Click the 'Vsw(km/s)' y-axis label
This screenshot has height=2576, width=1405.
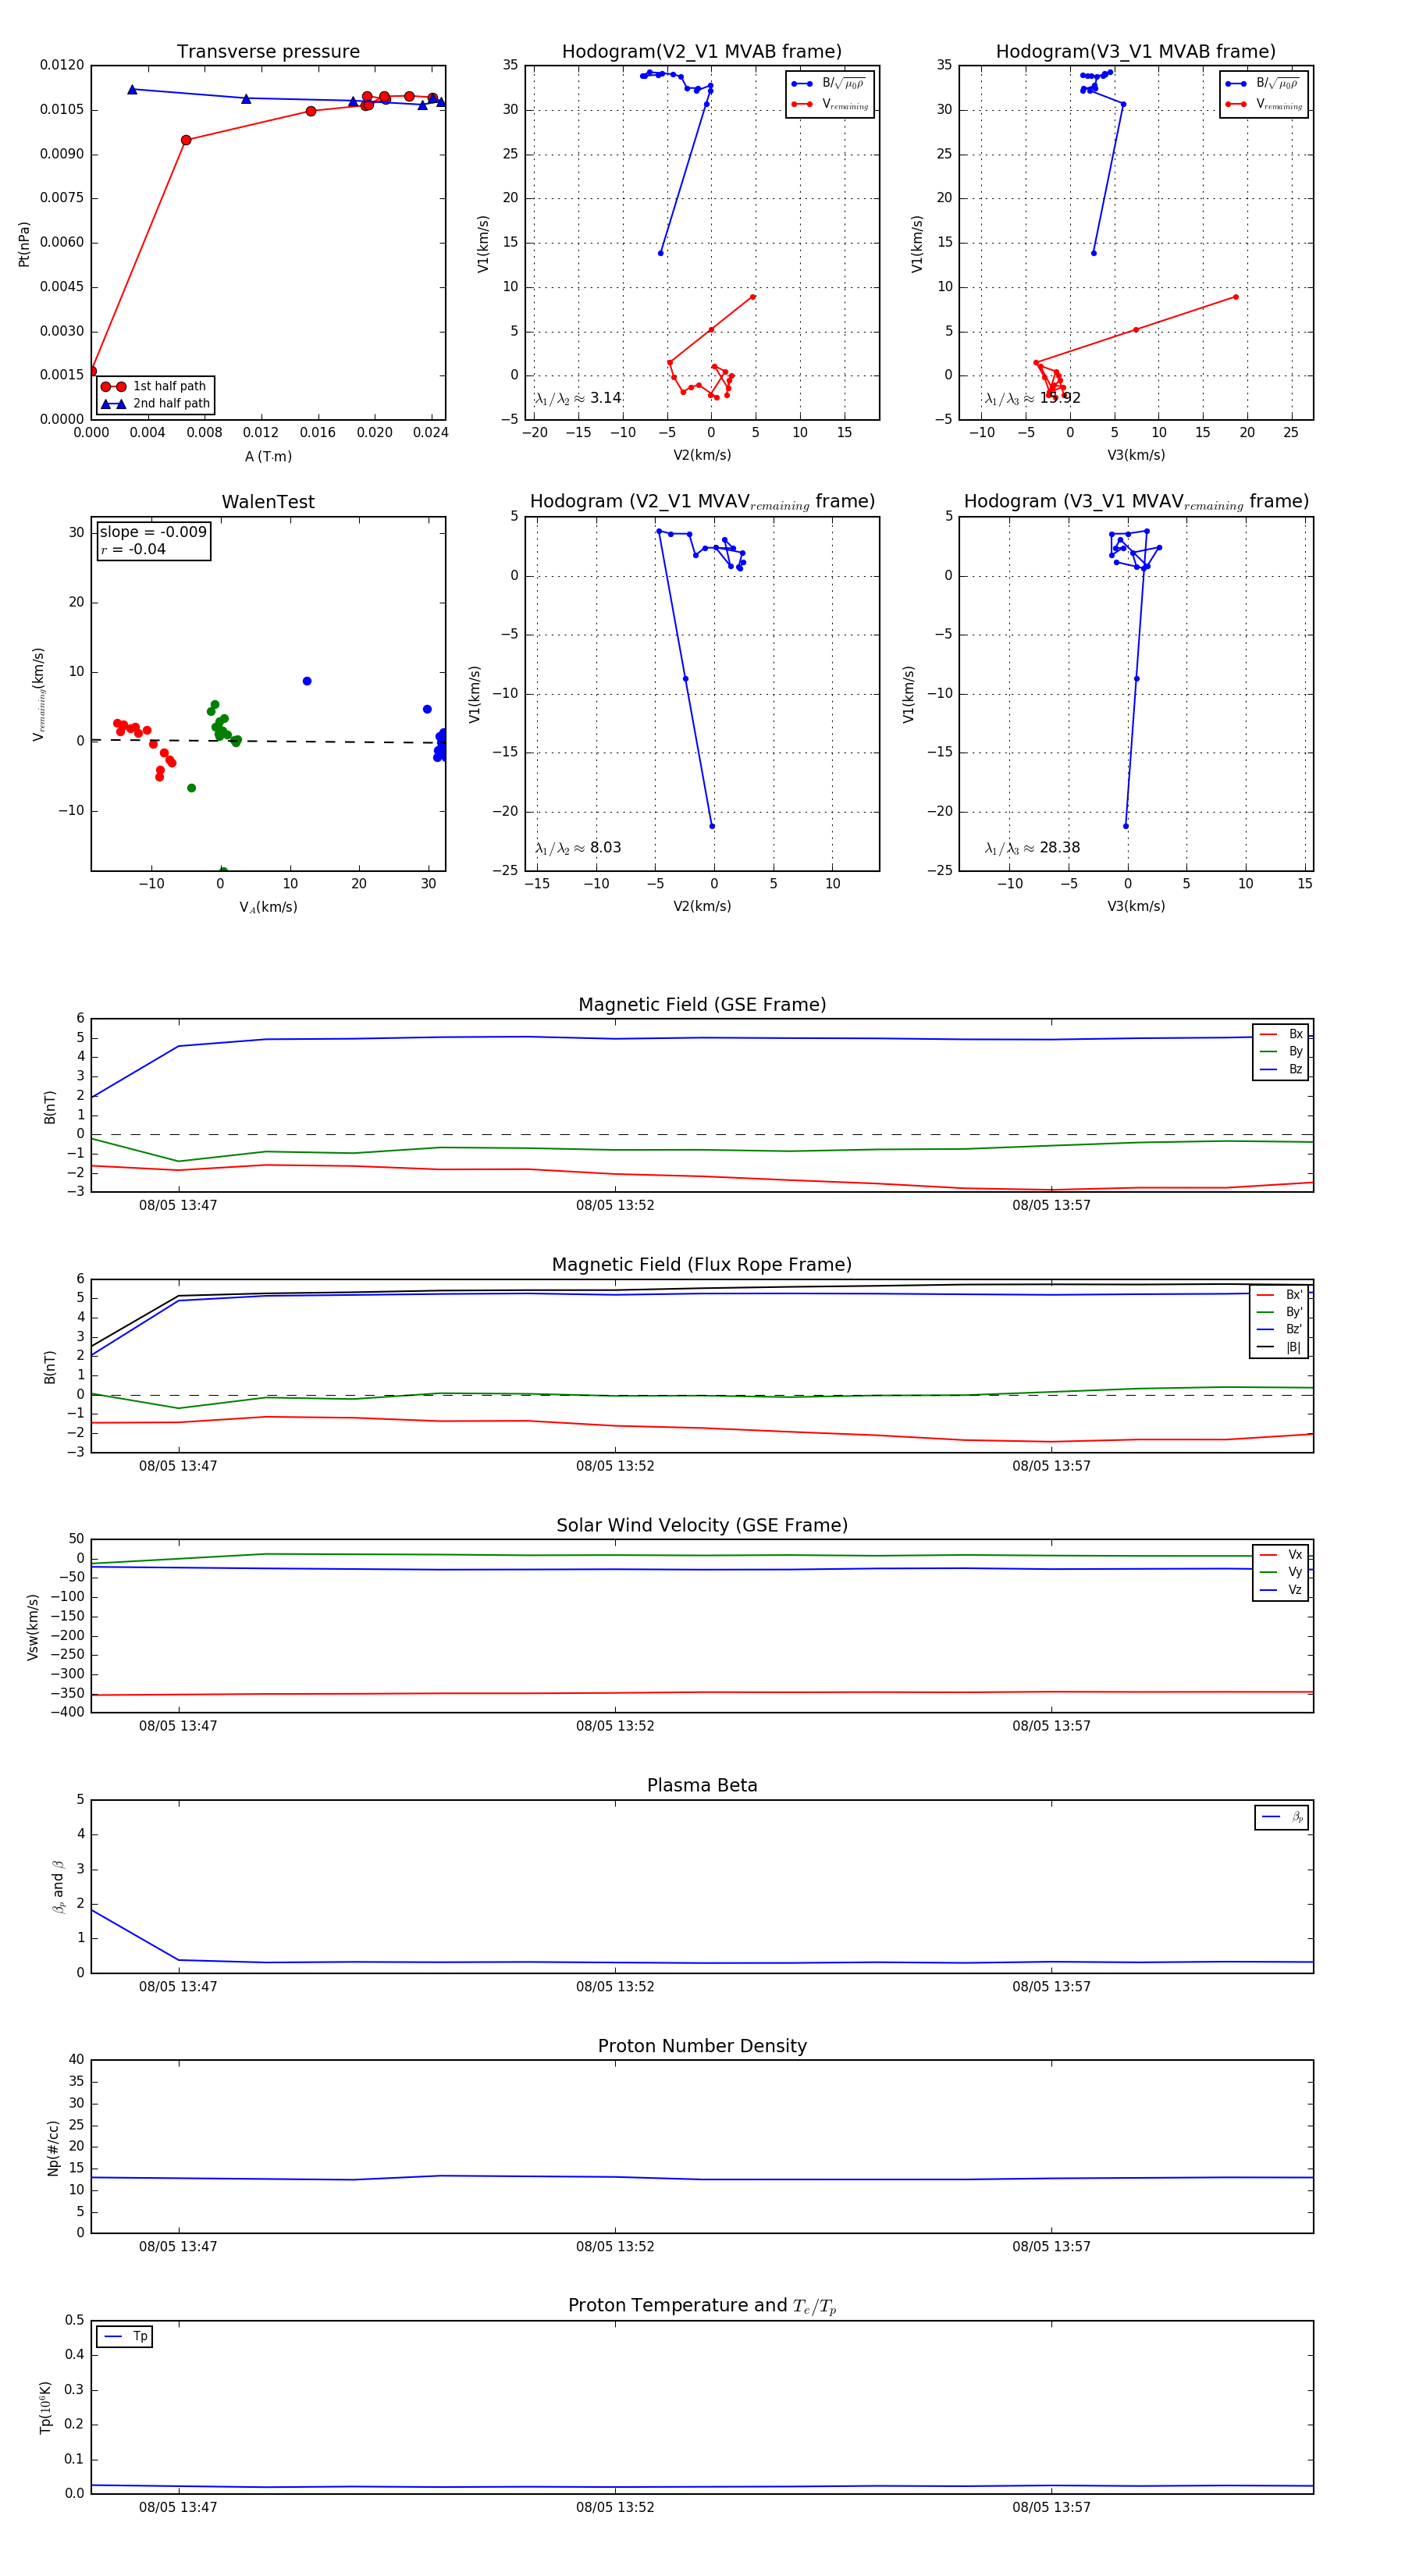33,1627
